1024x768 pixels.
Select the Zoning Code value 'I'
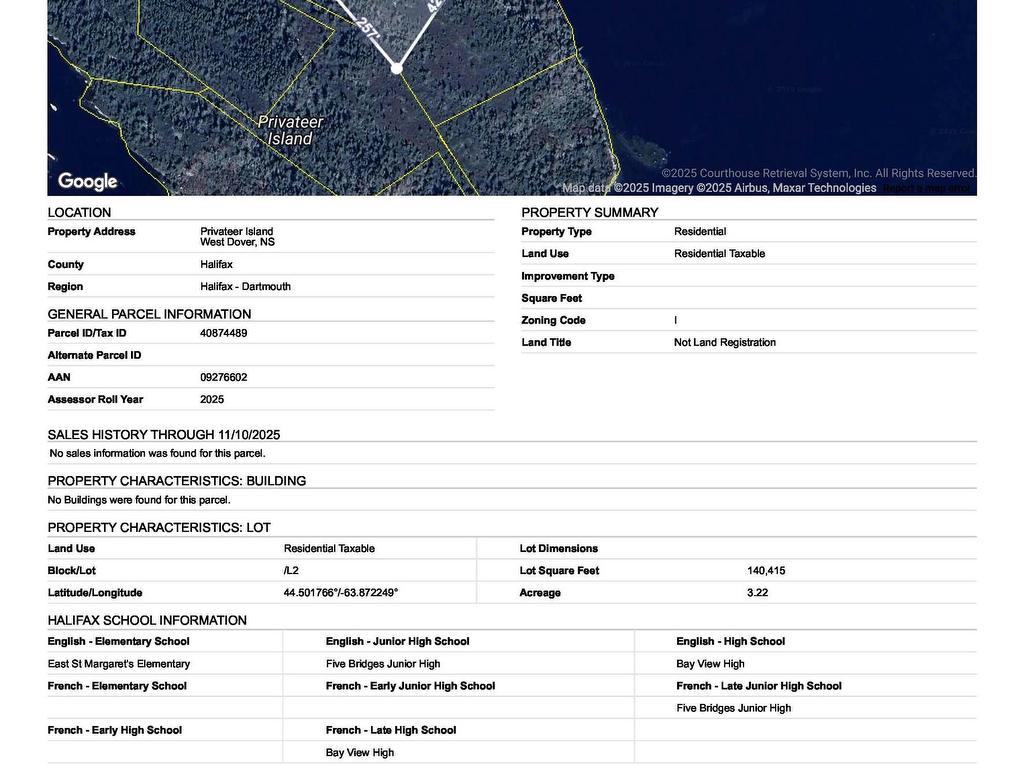coord(675,320)
